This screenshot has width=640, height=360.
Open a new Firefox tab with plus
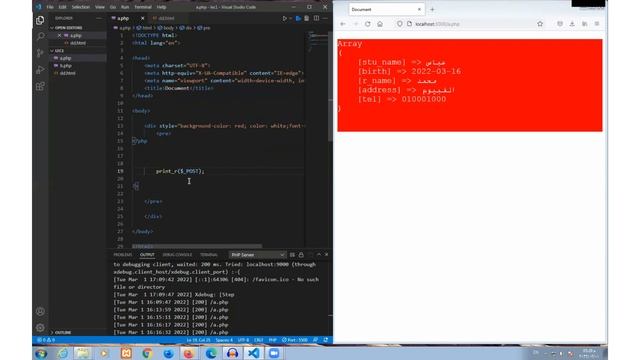(x=432, y=9)
